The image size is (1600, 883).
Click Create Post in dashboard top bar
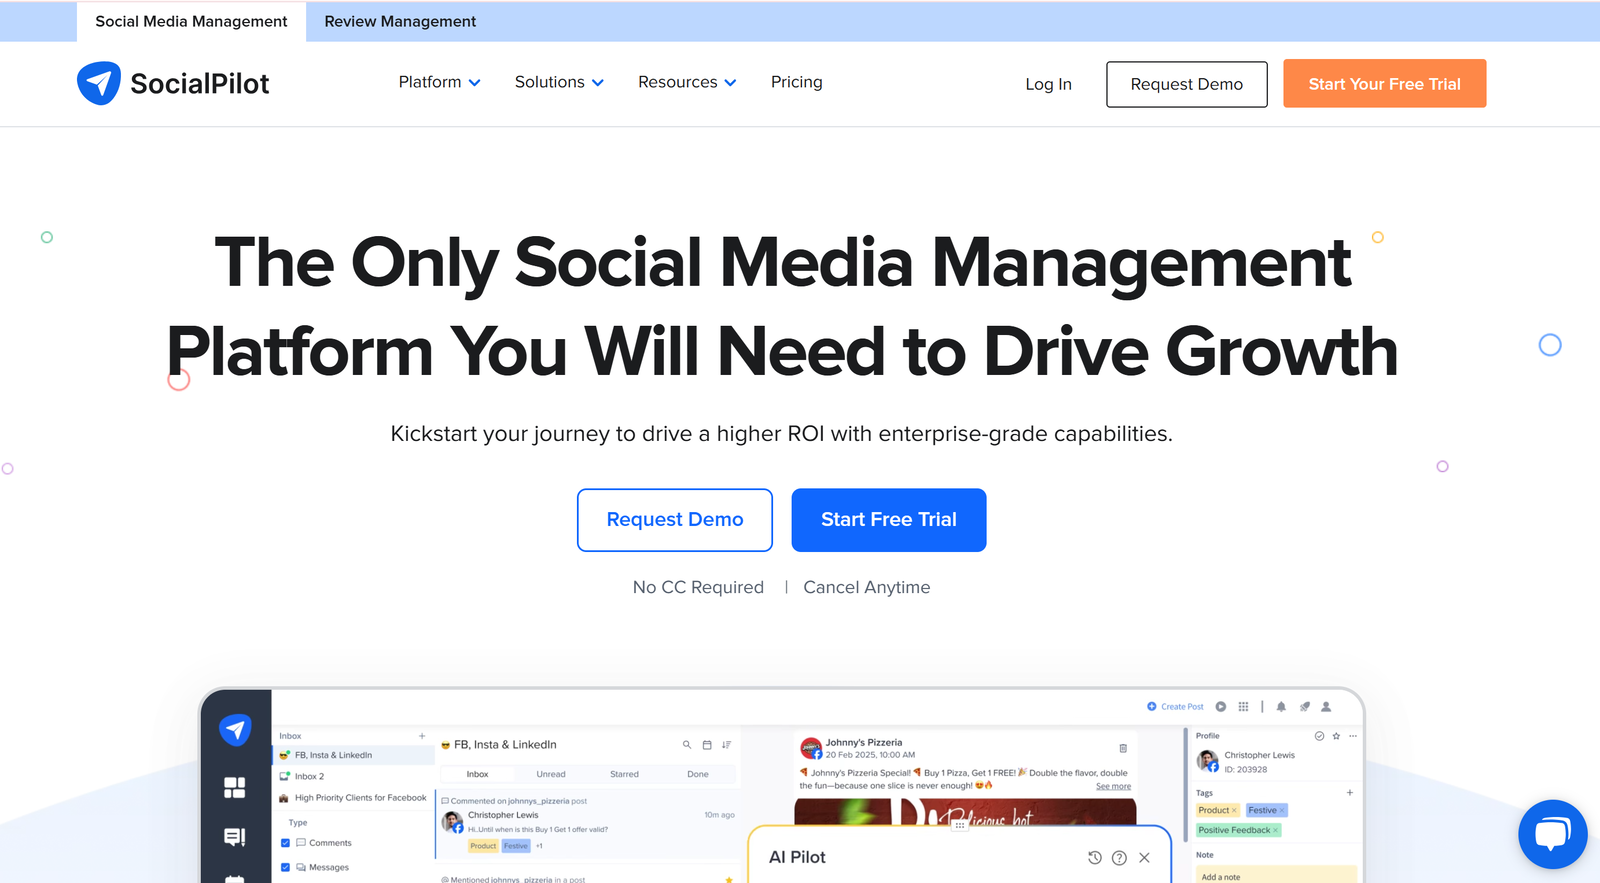click(1175, 707)
